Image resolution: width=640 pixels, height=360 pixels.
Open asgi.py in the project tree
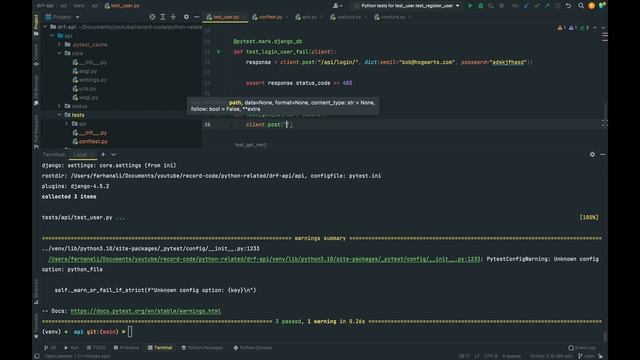[85, 71]
